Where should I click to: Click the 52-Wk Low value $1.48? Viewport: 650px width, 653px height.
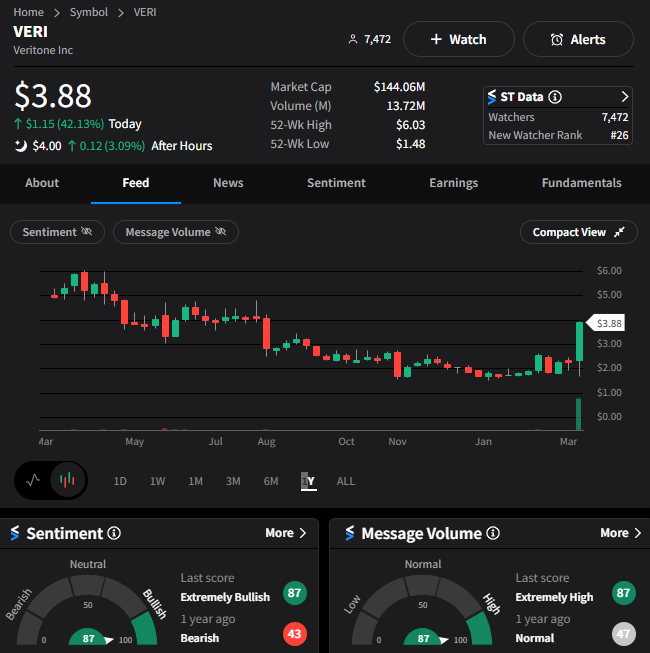coord(411,144)
